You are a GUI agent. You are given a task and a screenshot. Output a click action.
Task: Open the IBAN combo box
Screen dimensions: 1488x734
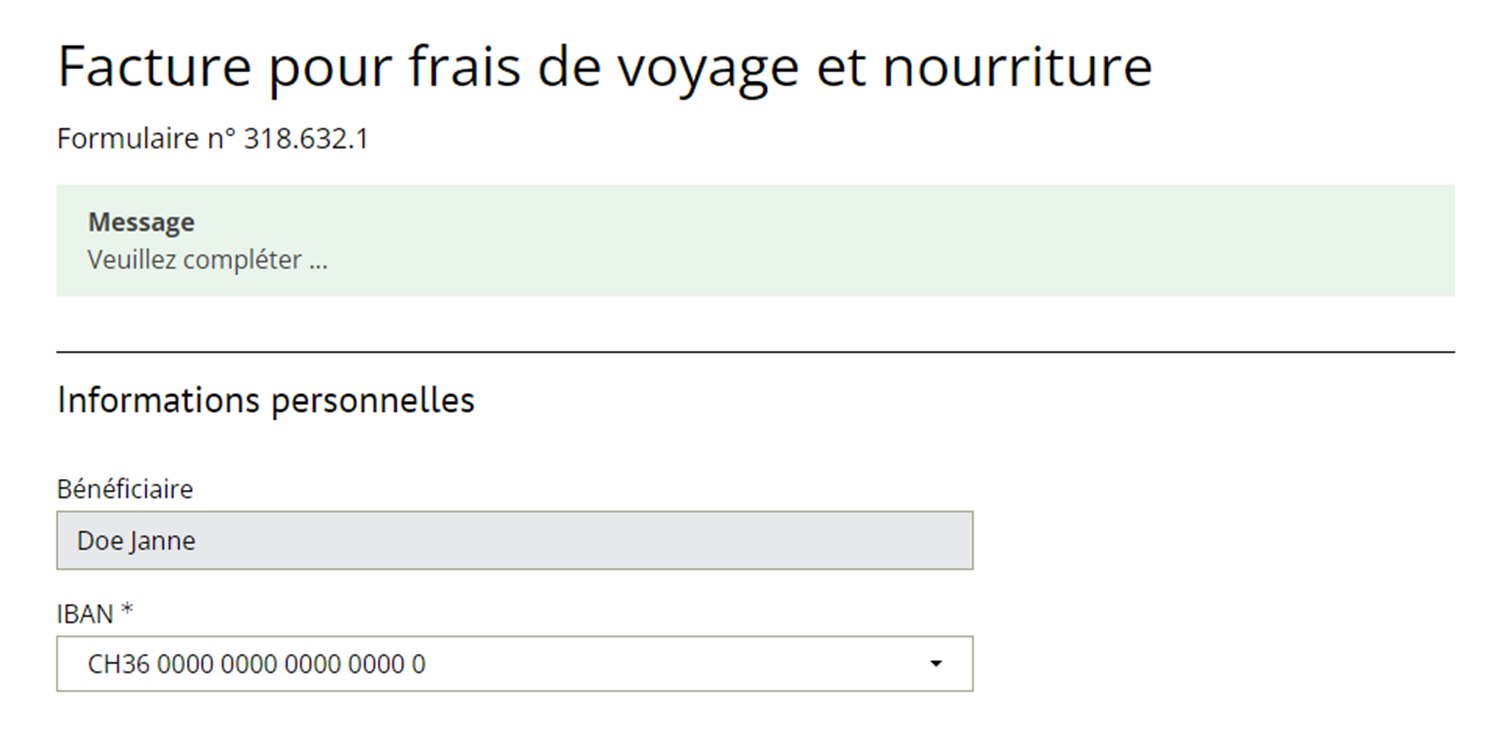(x=514, y=664)
